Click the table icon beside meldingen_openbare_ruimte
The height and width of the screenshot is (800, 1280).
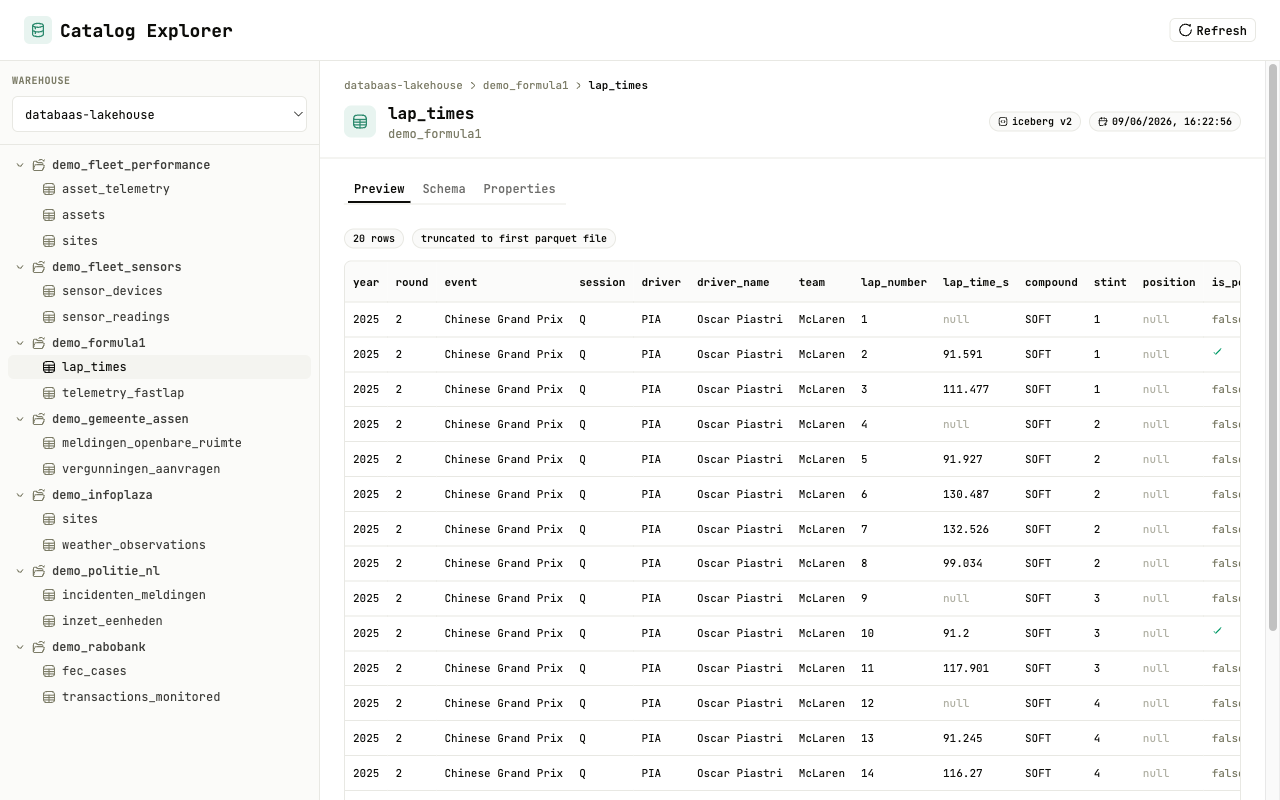tap(49, 443)
